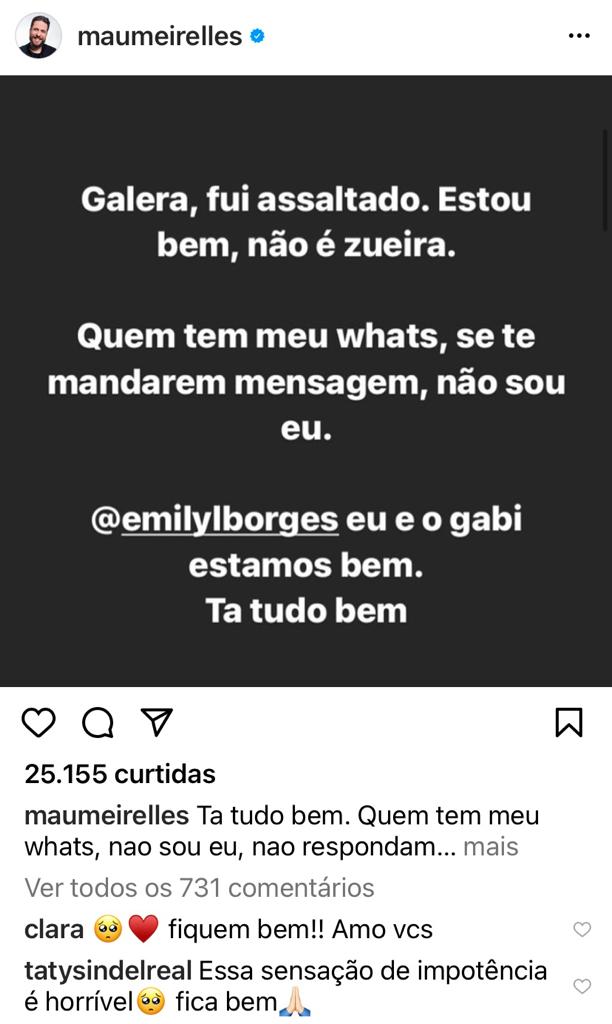Like tatysindelreal's comment with small heart
The height and width of the screenshot is (1024, 612).
click(x=582, y=985)
